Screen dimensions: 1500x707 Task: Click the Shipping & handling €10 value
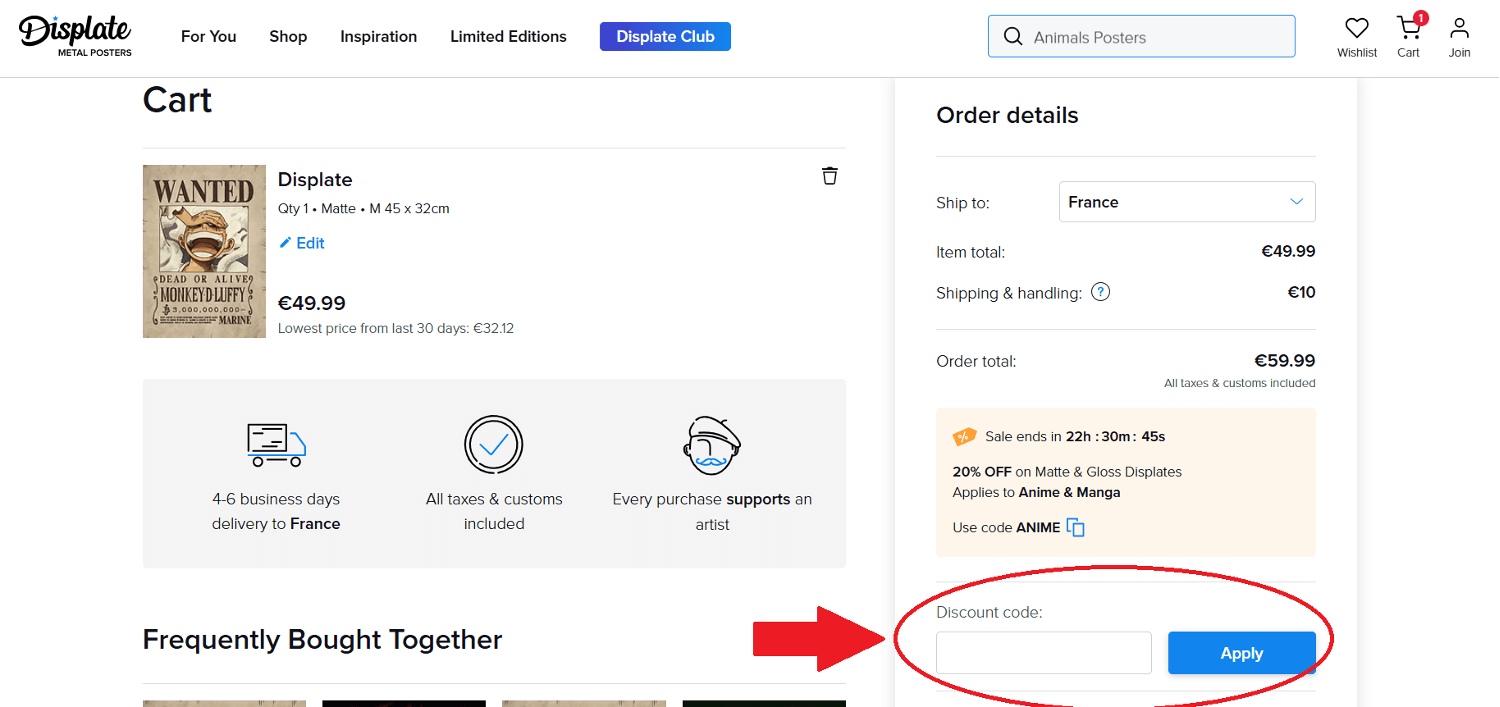click(x=1301, y=293)
